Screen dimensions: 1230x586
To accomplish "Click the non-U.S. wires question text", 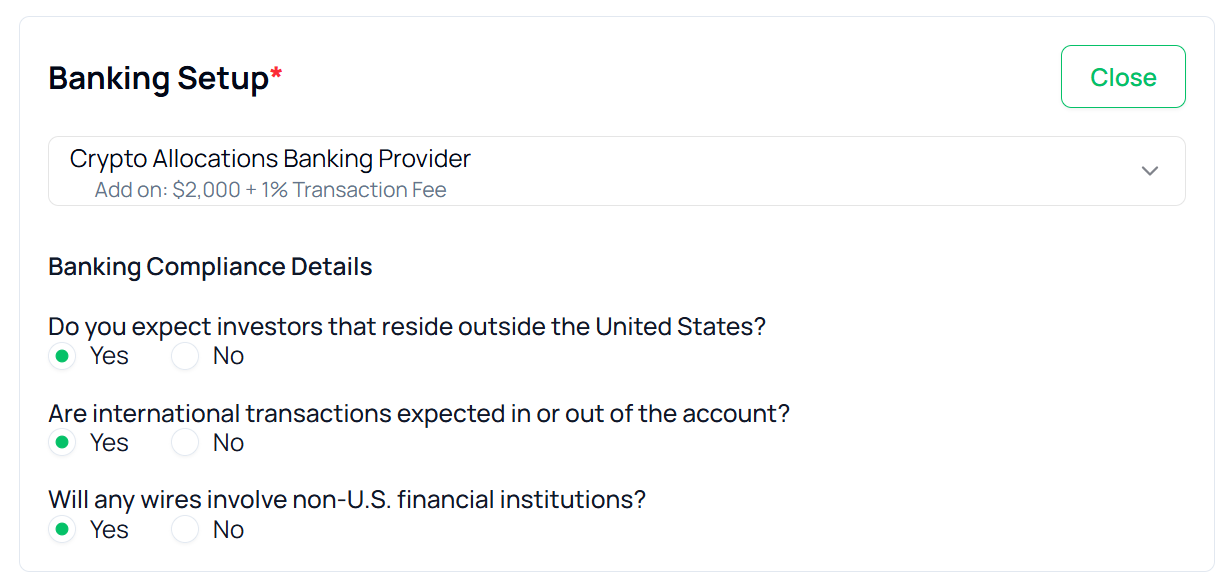I will click(347, 500).
